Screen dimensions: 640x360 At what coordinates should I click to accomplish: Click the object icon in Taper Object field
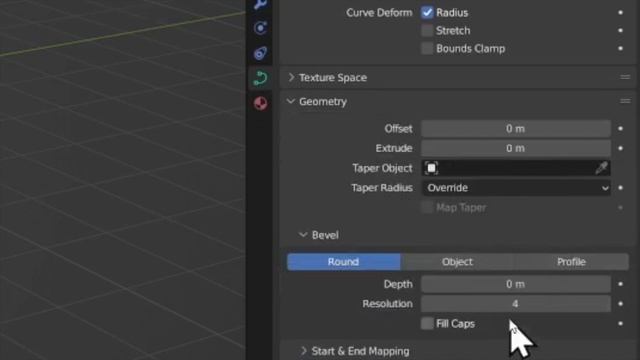(x=431, y=168)
